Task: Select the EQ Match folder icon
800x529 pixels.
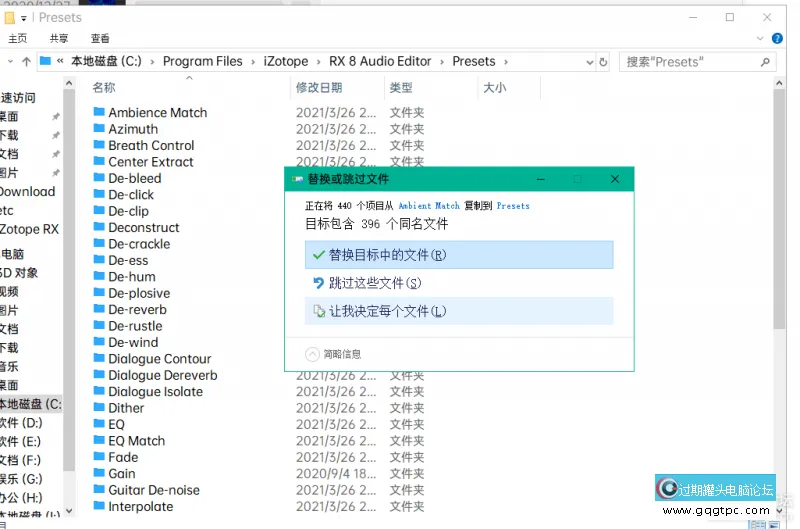Action: pyautogui.click(x=99, y=440)
